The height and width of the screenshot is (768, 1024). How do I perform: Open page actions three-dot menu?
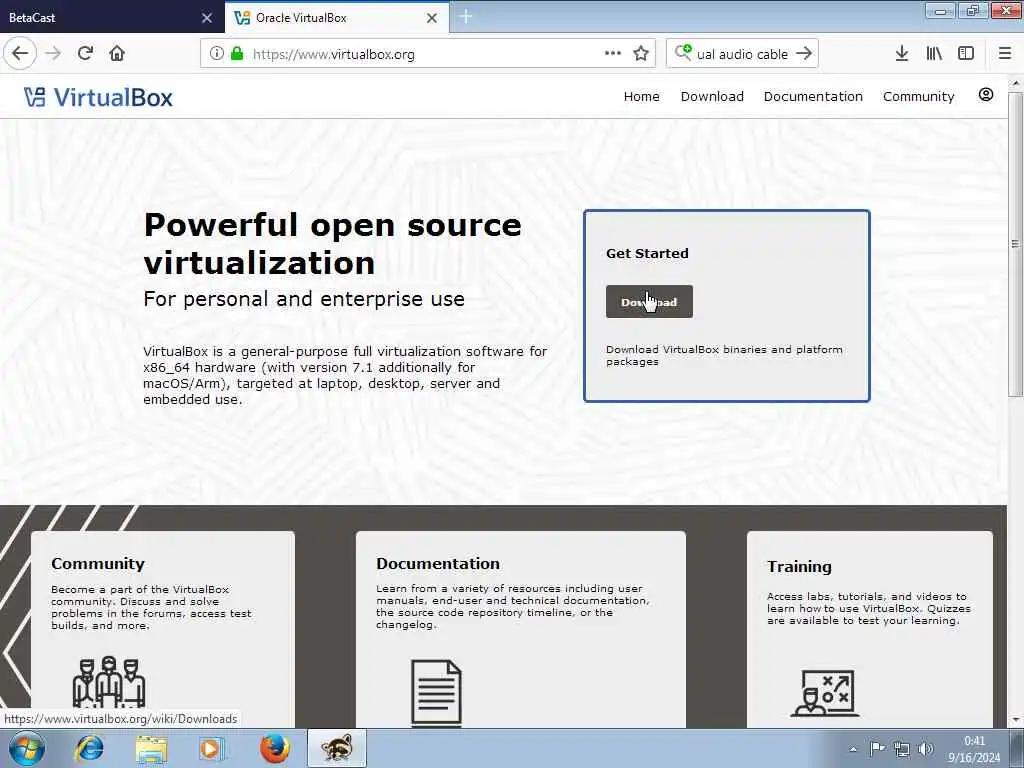[x=613, y=54]
